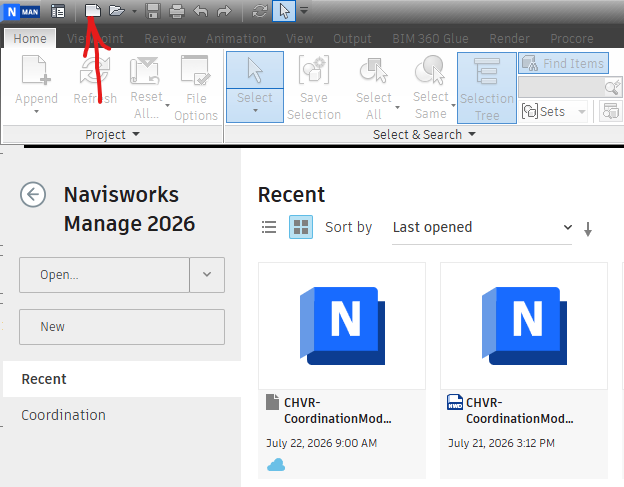The image size is (624, 487).
Task: Click the Quick Find search field
Action: [561, 87]
